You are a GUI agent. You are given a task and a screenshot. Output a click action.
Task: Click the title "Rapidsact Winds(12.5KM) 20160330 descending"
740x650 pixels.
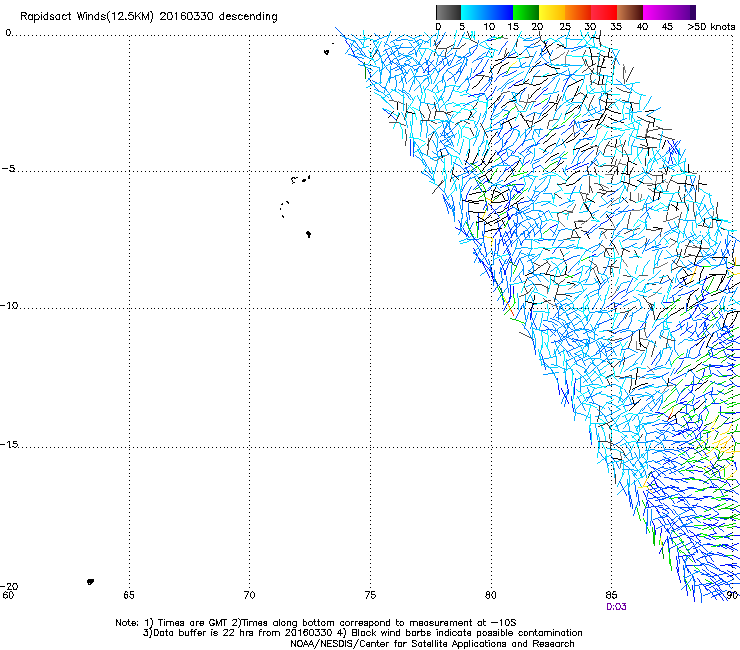click(x=149, y=17)
